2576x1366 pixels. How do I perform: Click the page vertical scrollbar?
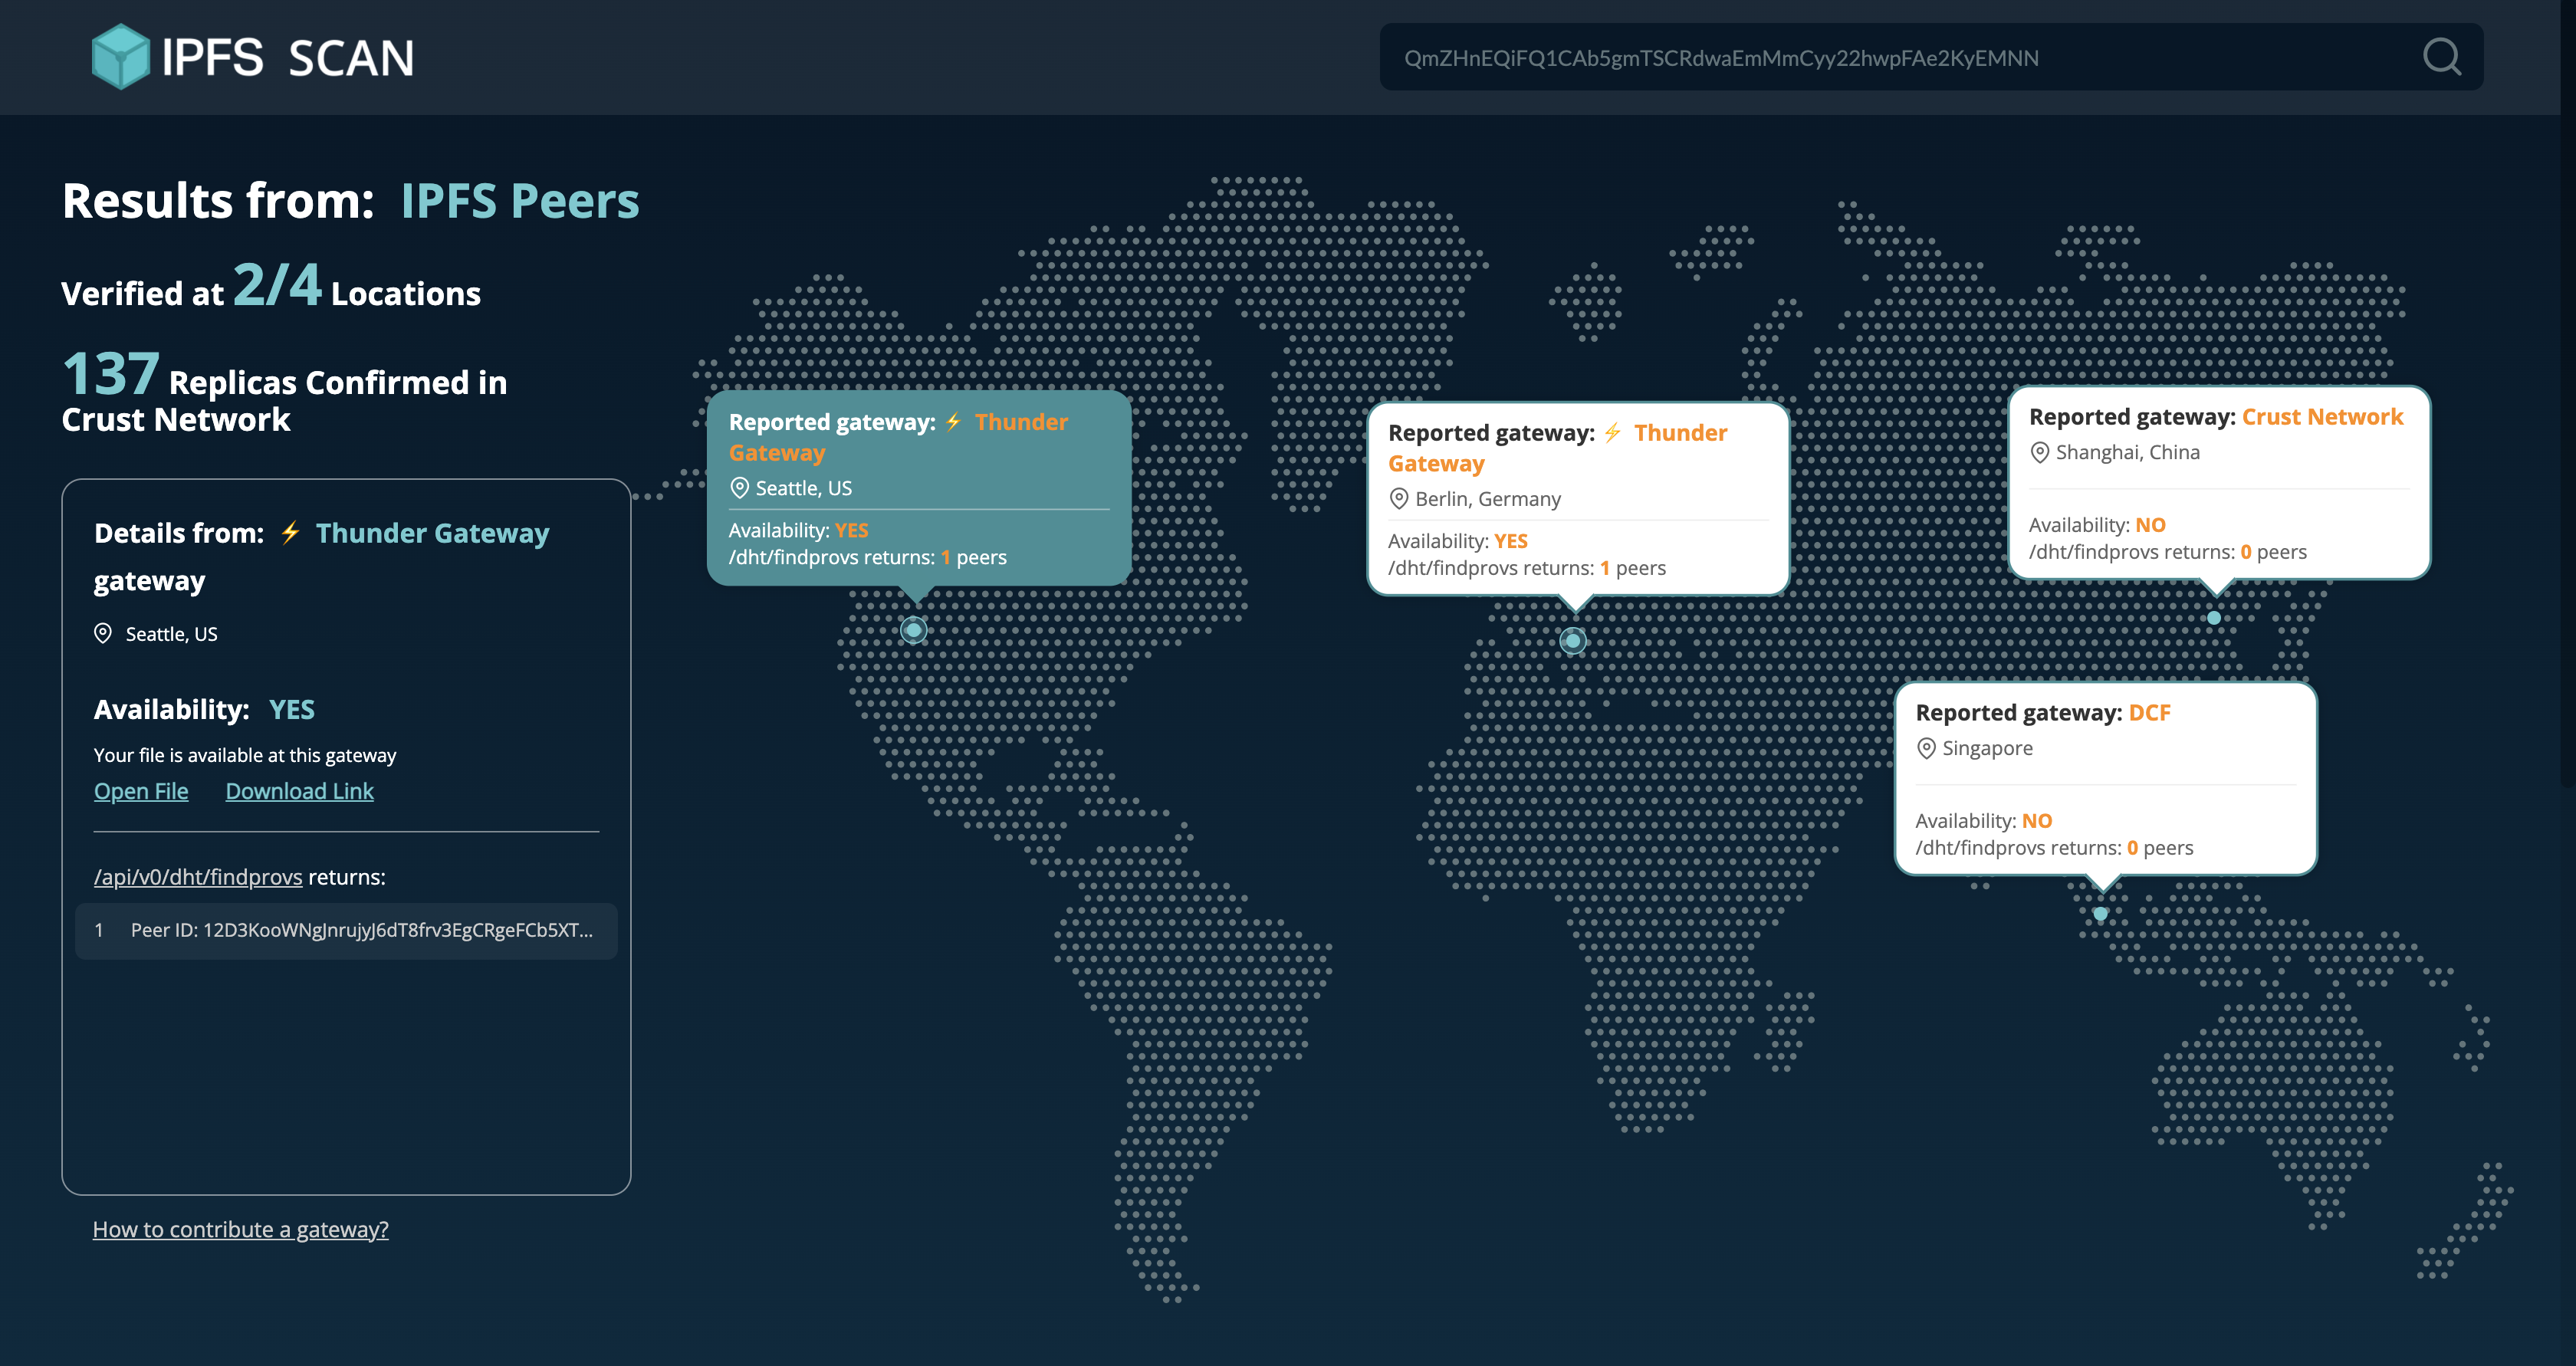[x=2568, y=394]
